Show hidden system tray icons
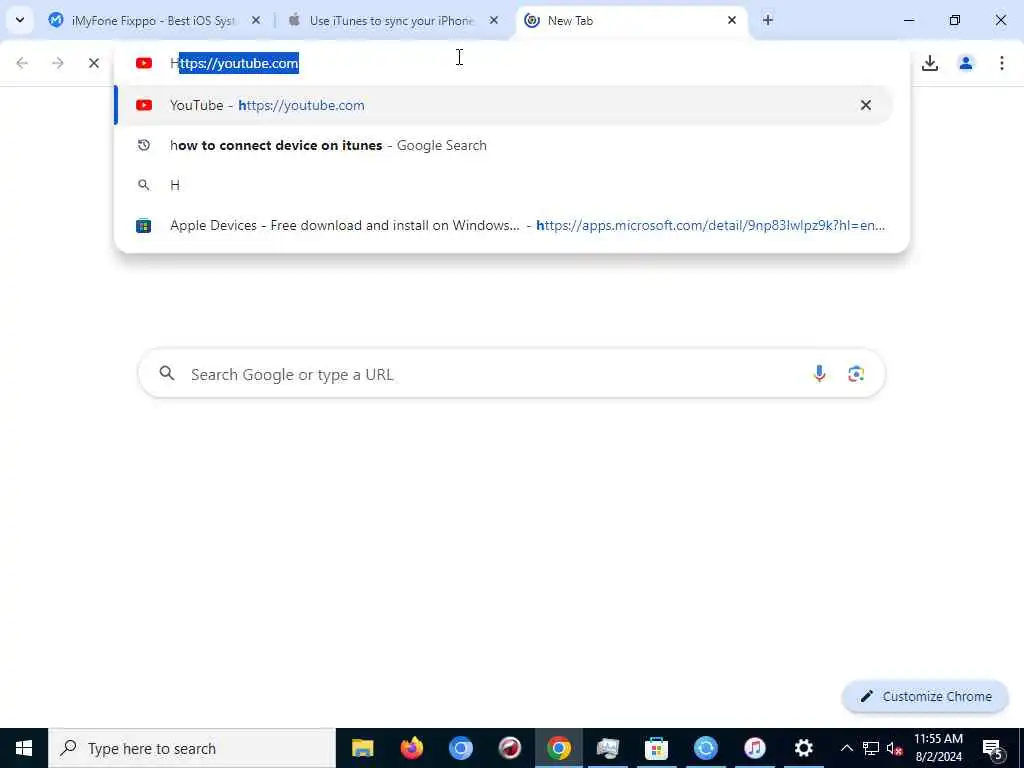Screen dimensions: 1024x768 pyautogui.click(x=846, y=748)
